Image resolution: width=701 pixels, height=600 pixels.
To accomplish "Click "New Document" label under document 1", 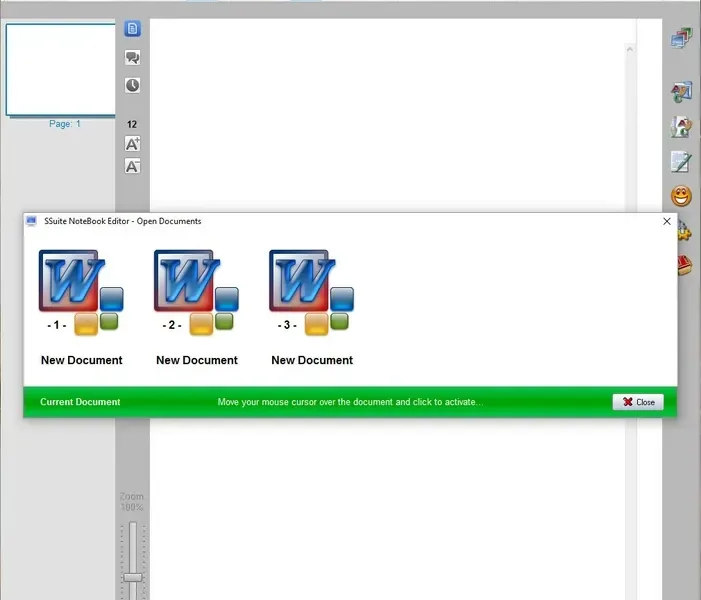I will click(81, 360).
